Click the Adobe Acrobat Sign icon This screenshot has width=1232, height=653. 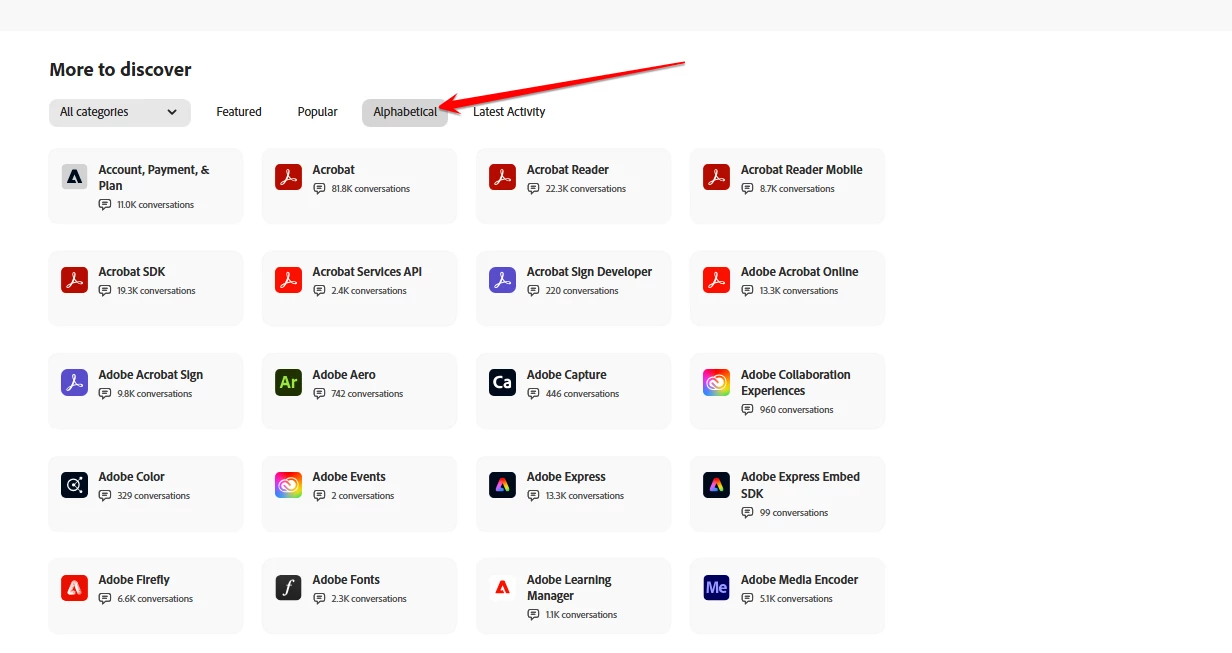coord(74,382)
